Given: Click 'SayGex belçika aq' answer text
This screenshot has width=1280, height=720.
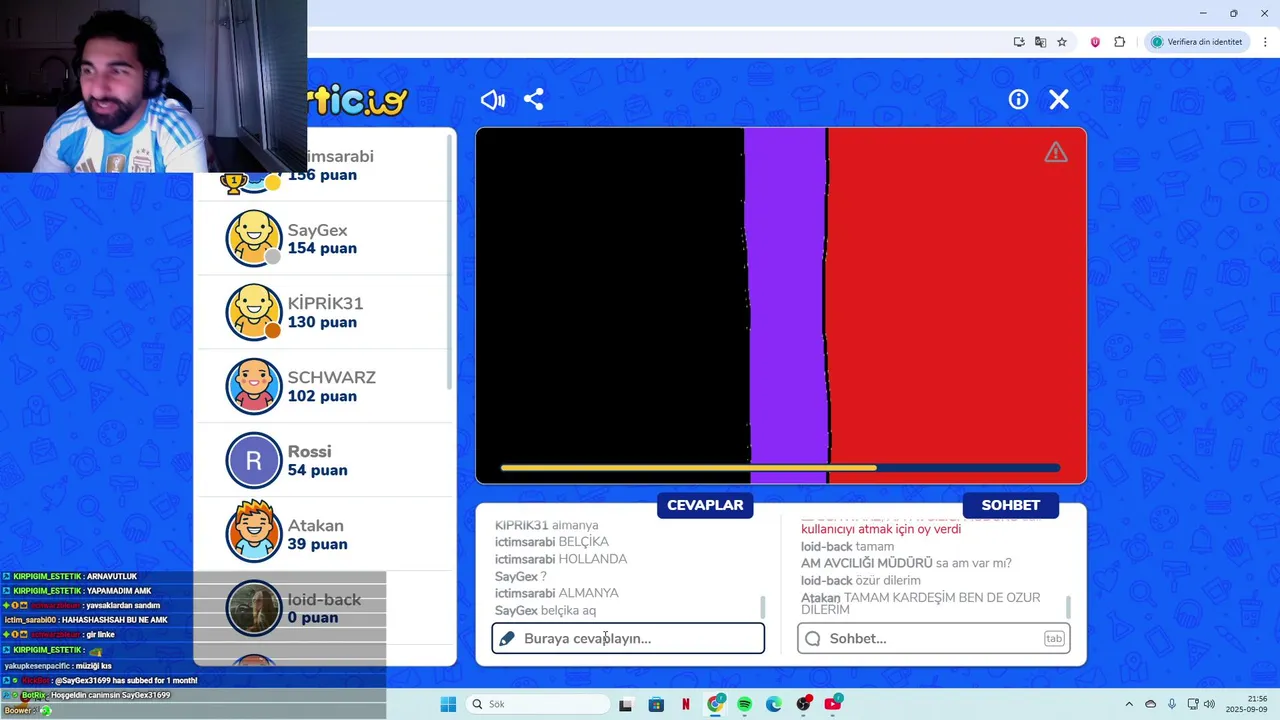Looking at the screenshot, I should (546, 610).
